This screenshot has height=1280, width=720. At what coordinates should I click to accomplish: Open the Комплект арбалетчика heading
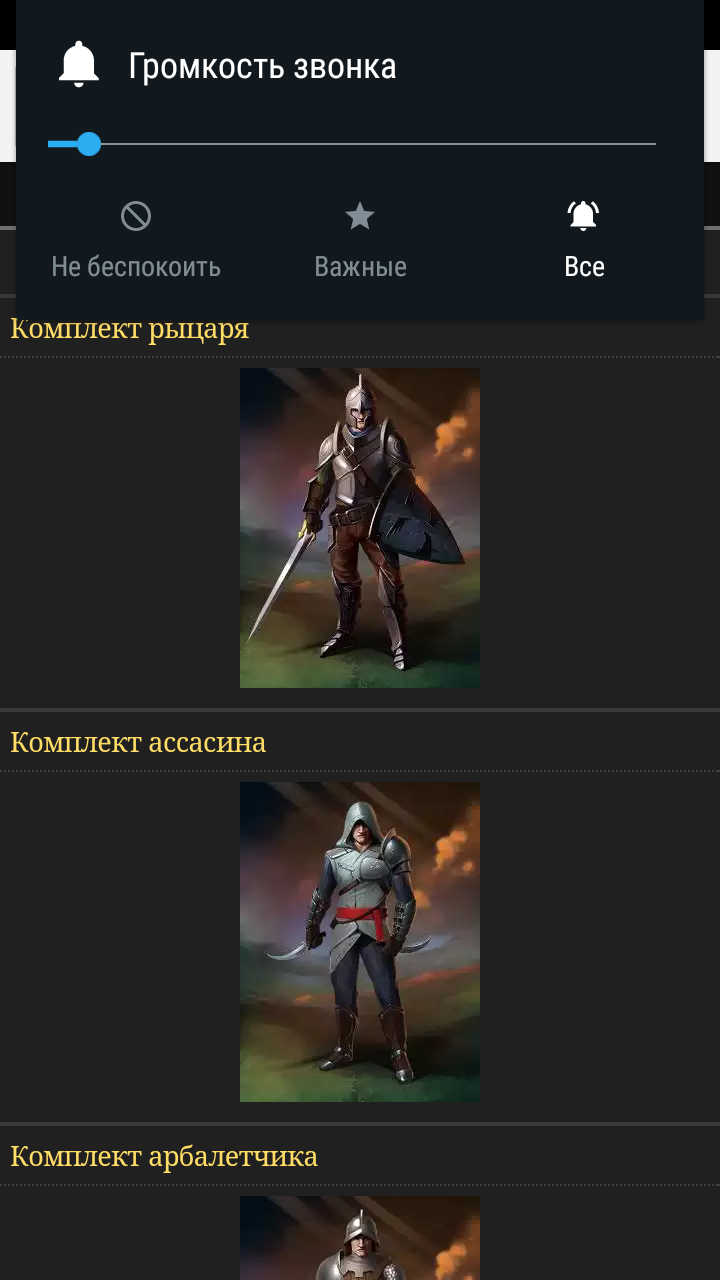pyautogui.click(x=164, y=1156)
